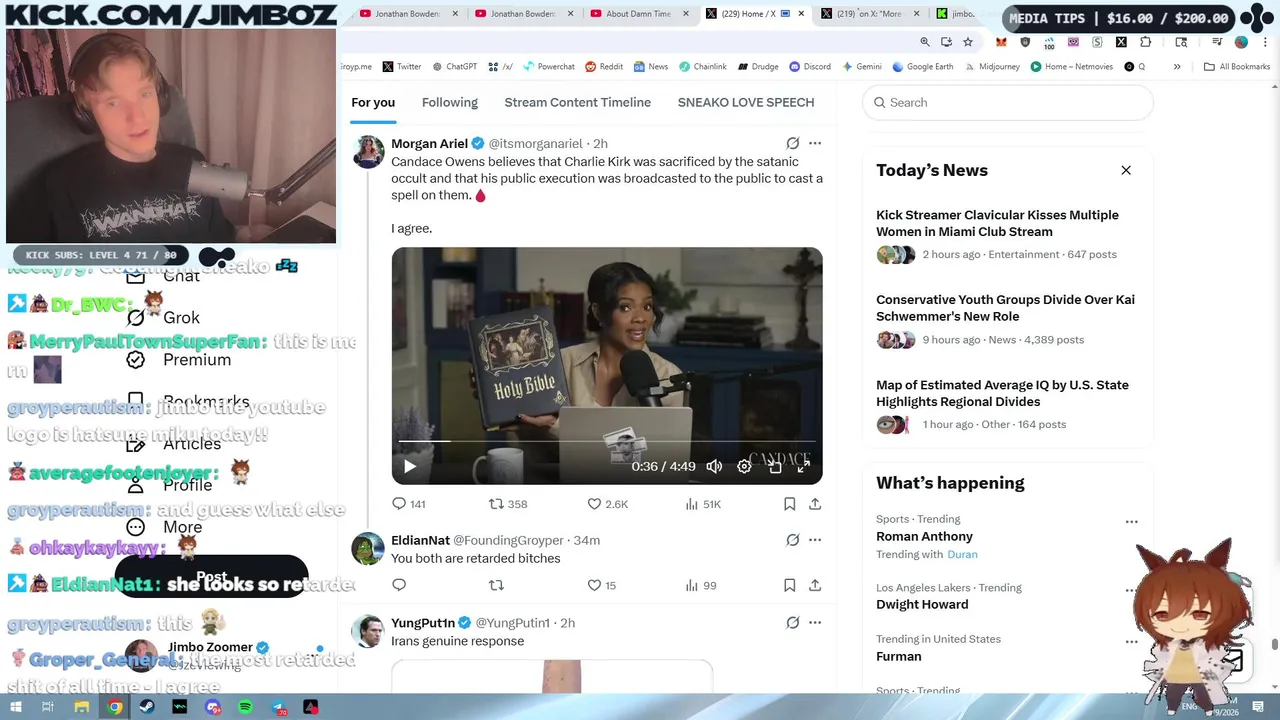Open more options for the Roman Anthony trend
This screenshot has height=720, width=1280.
click(1131, 522)
